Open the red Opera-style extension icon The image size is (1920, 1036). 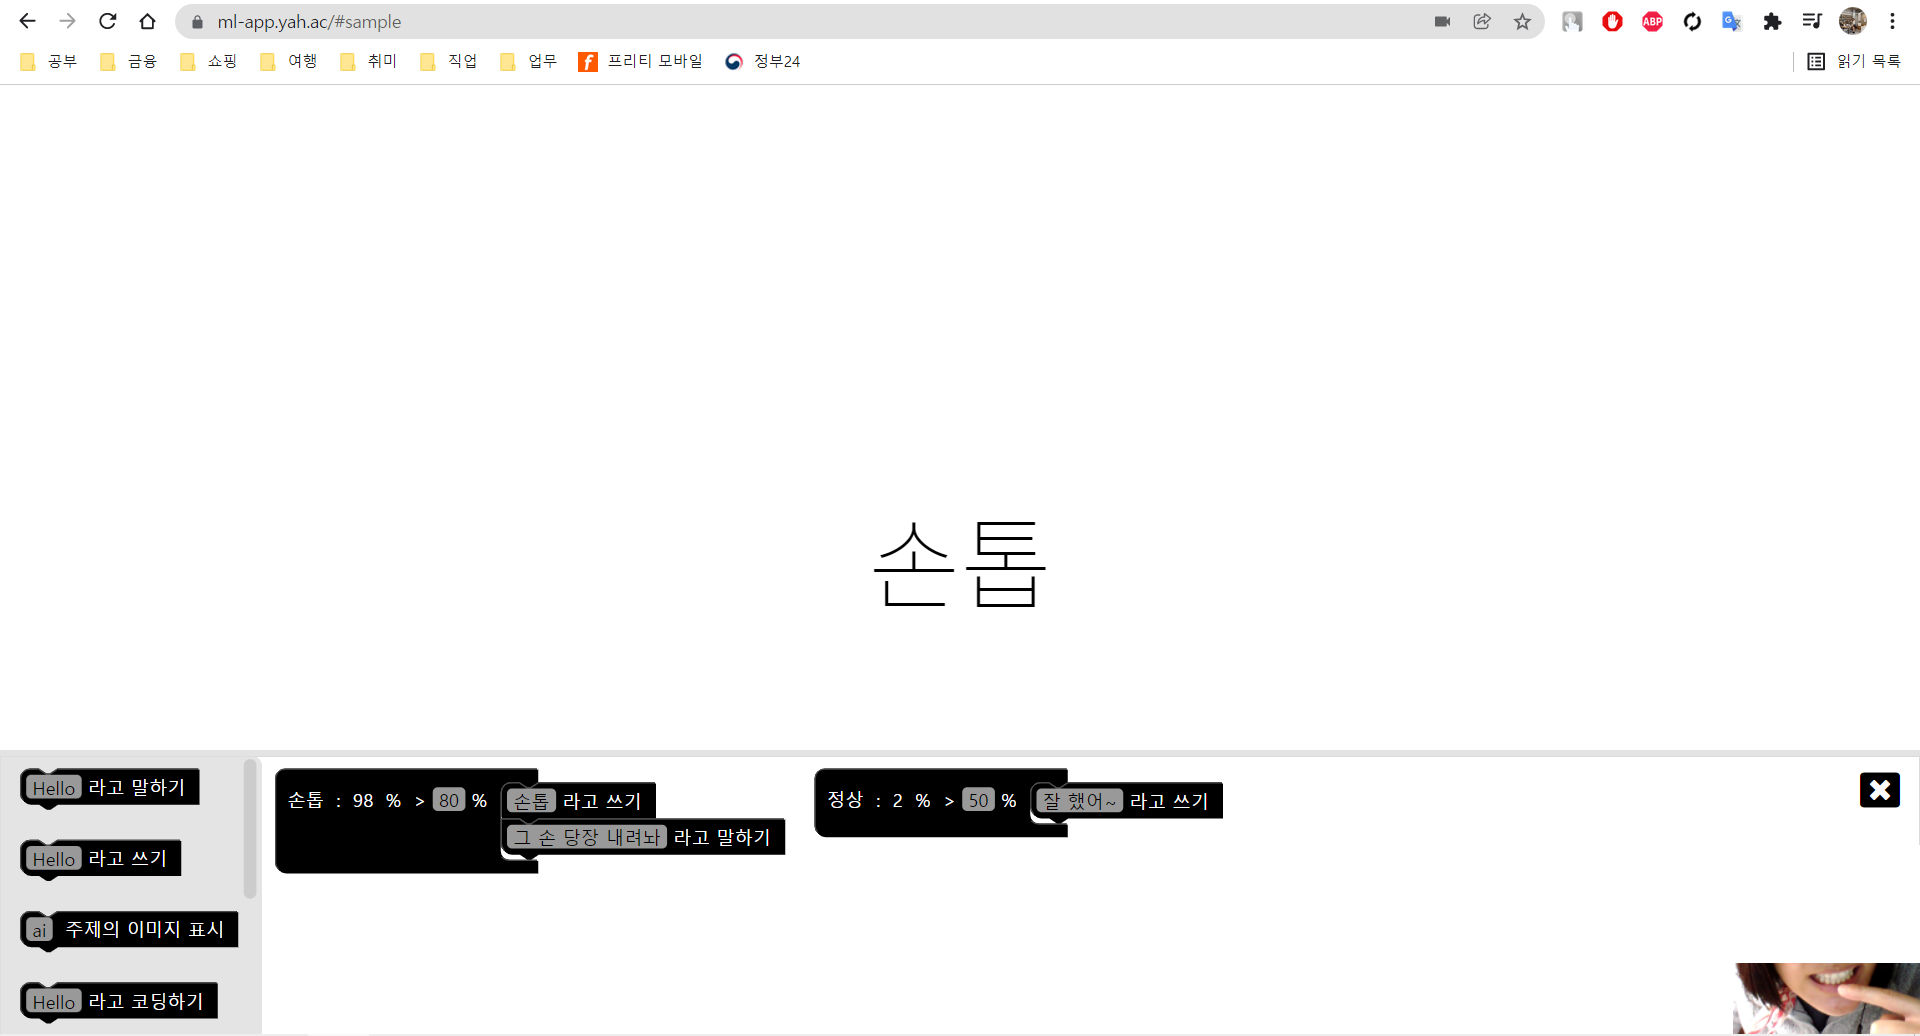point(1612,21)
